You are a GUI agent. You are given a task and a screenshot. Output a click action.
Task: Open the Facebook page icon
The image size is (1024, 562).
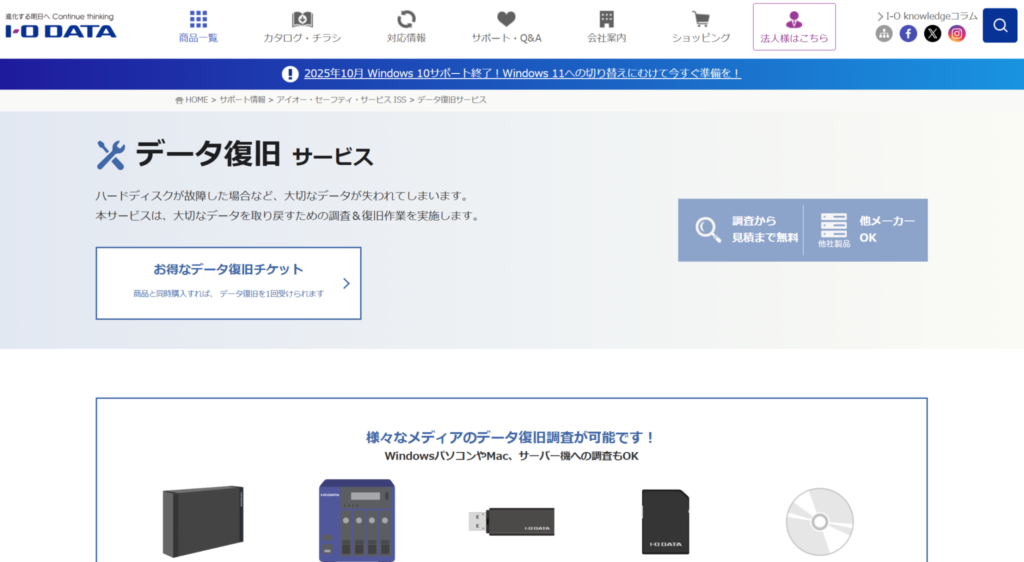(908, 33)
